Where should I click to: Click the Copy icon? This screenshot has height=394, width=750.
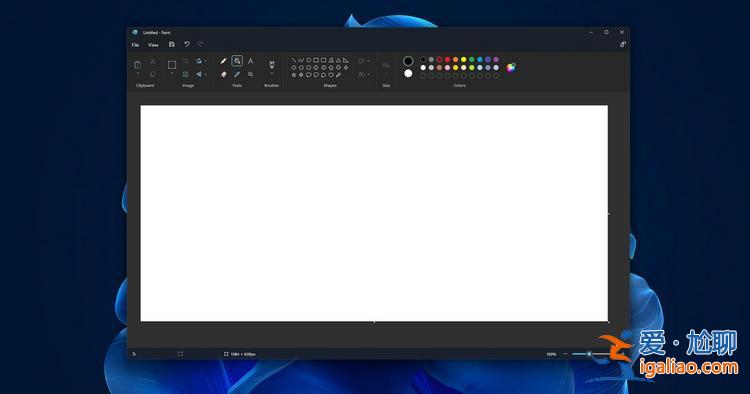tap(153, 74)
